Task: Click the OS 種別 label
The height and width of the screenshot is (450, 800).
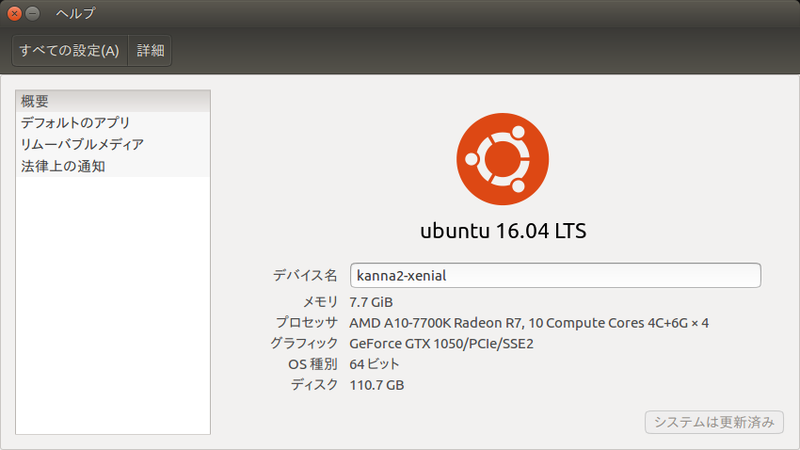Action: pyautogui.click(x=313, y=364)
